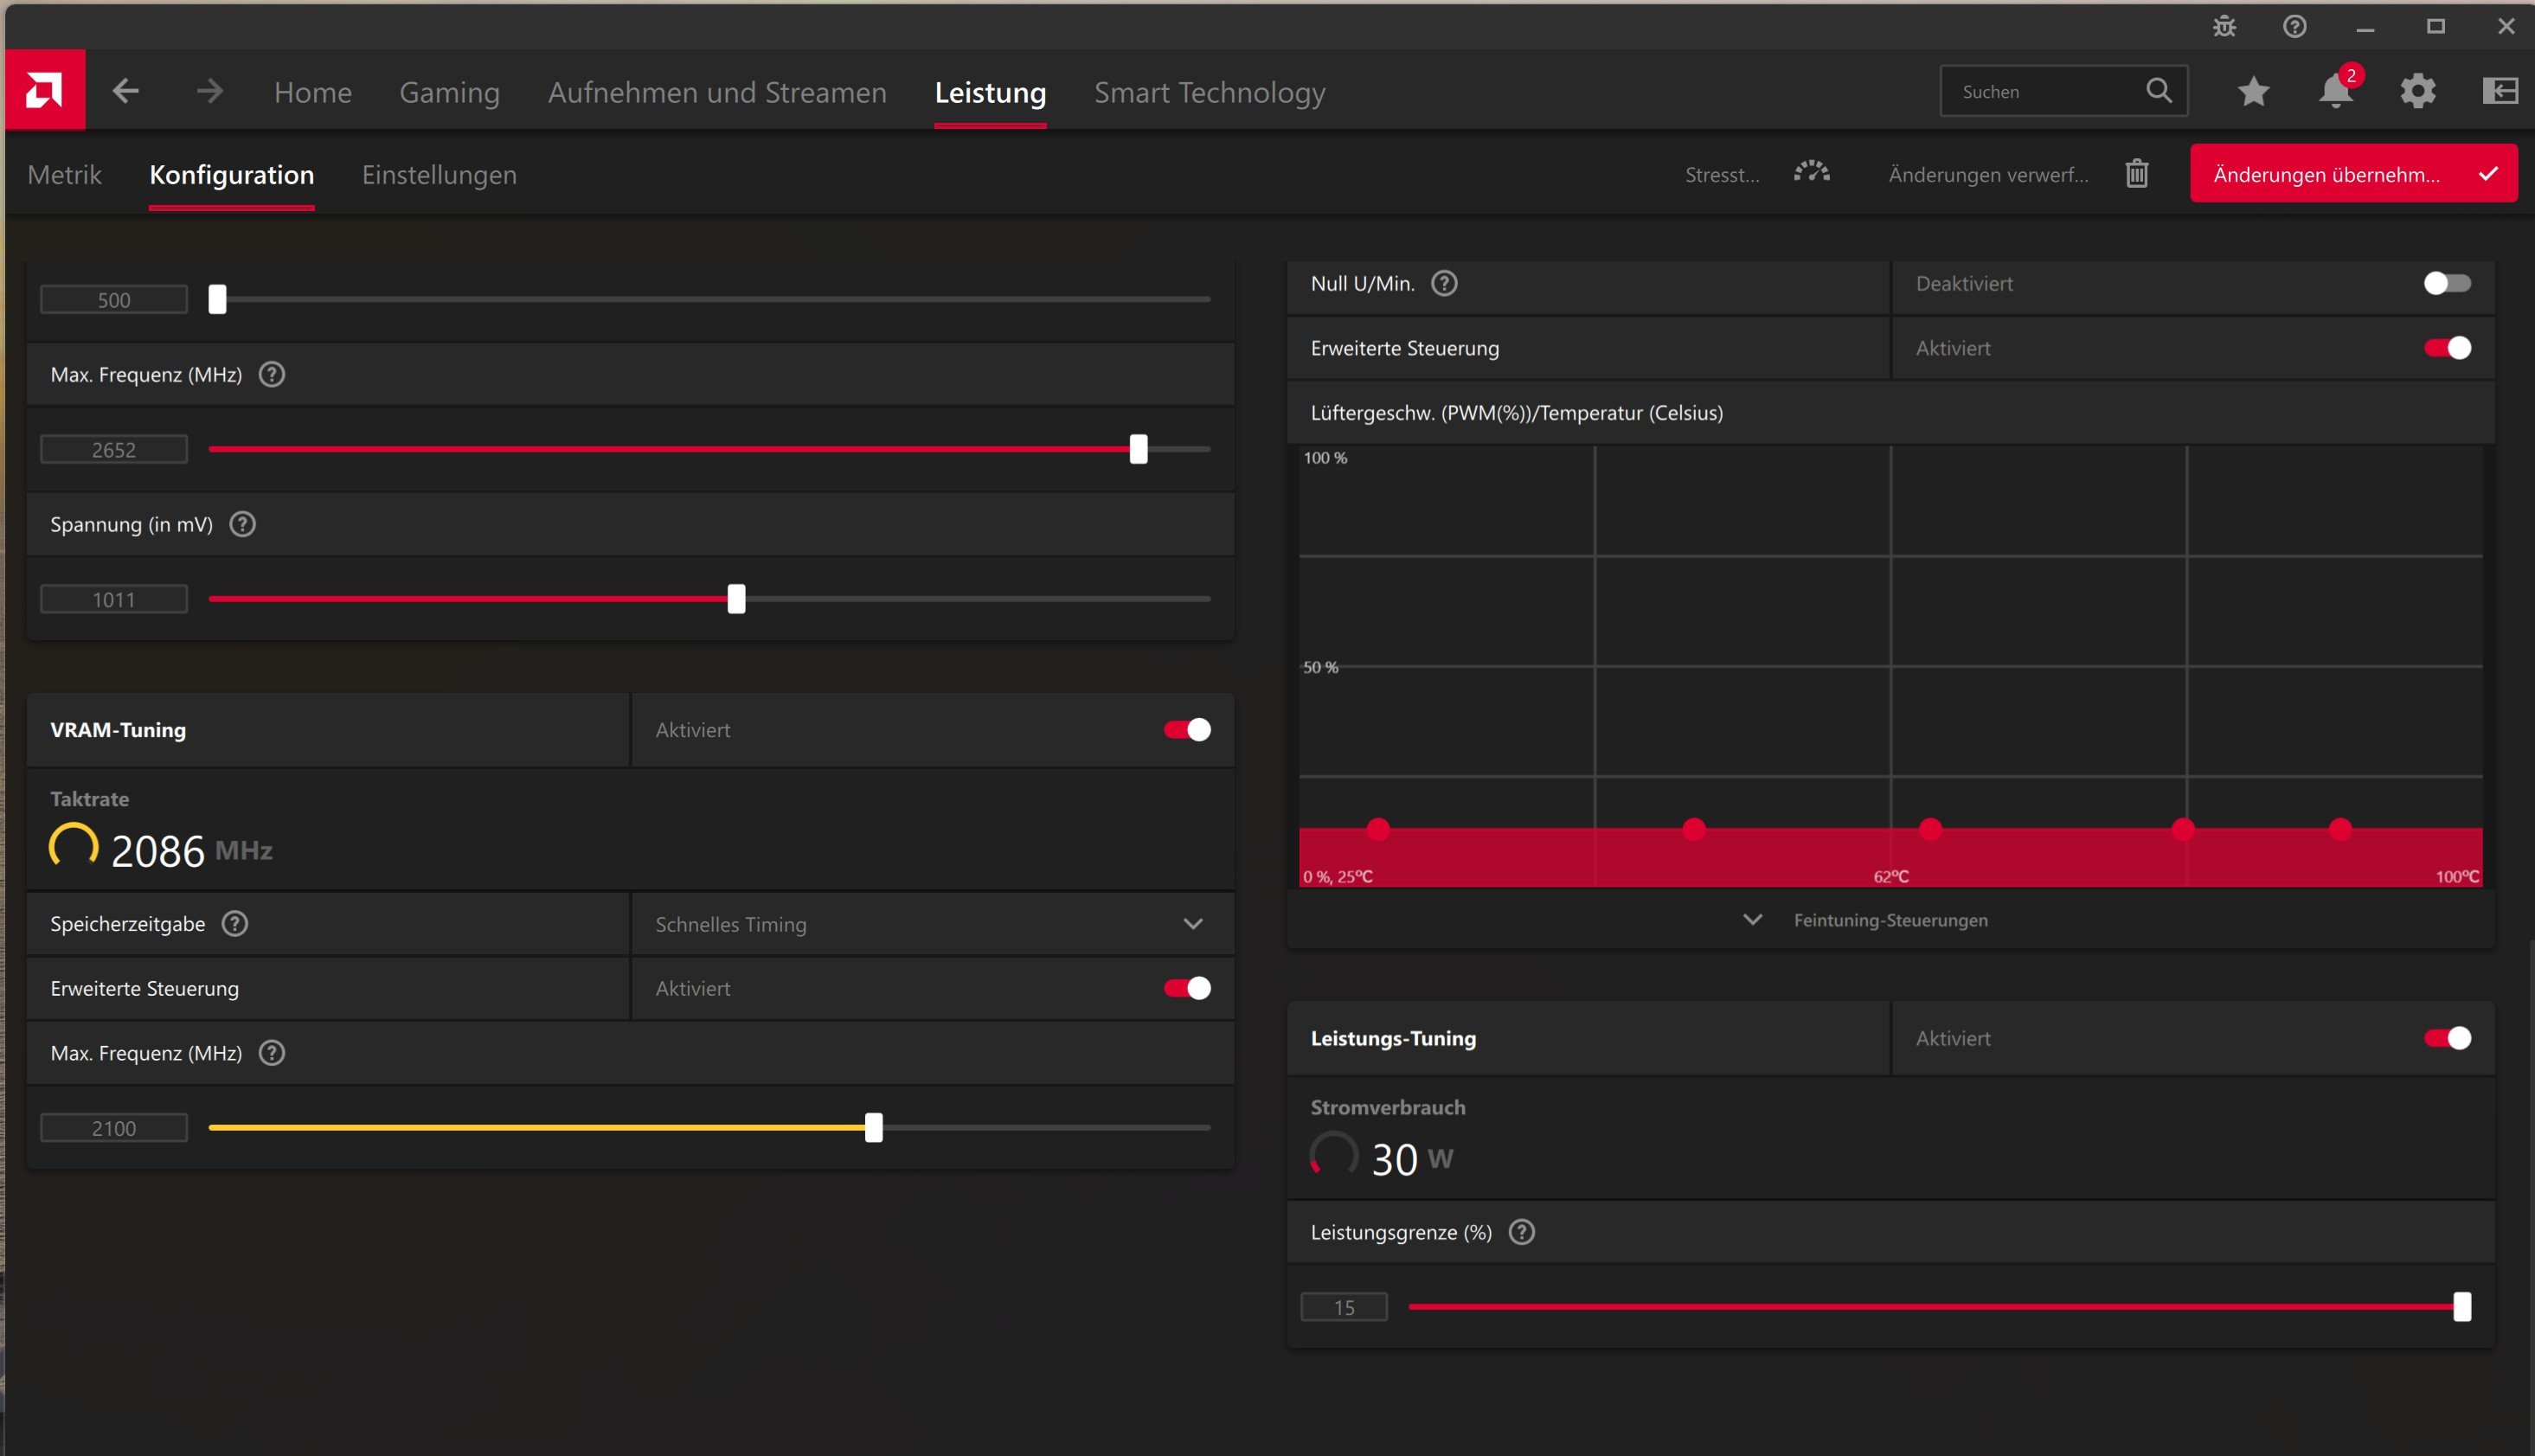The image size is (2535, 1456).
Task: Open the bug report icon
Action: [2224, 27]
